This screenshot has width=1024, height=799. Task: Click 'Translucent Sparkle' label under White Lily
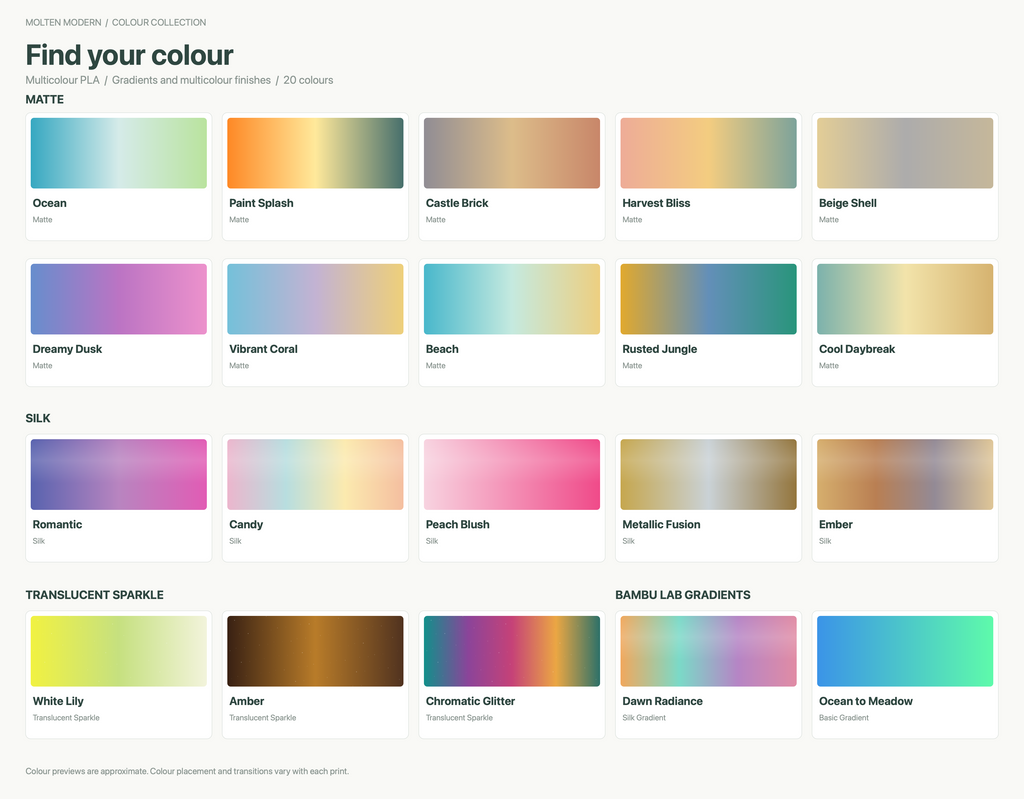(x=66, y=718)
